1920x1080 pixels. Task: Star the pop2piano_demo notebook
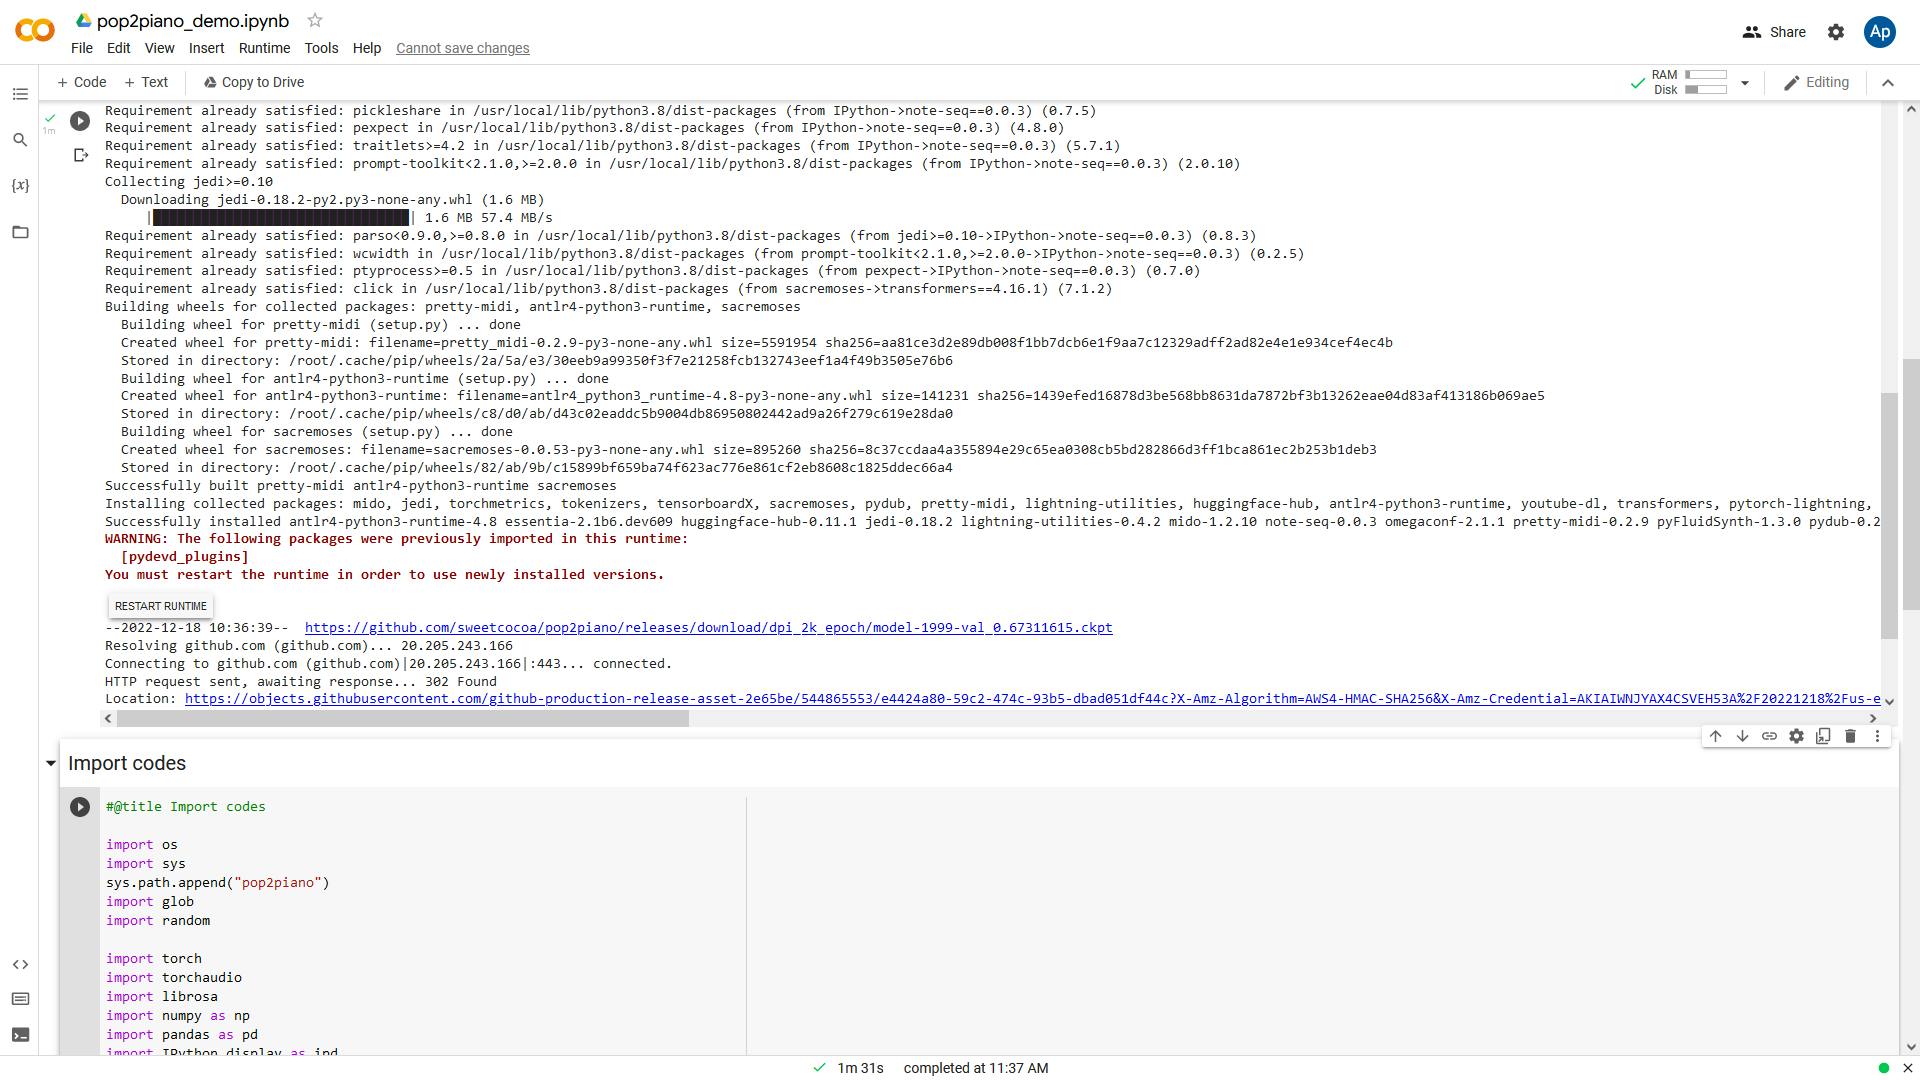(315, 20)
